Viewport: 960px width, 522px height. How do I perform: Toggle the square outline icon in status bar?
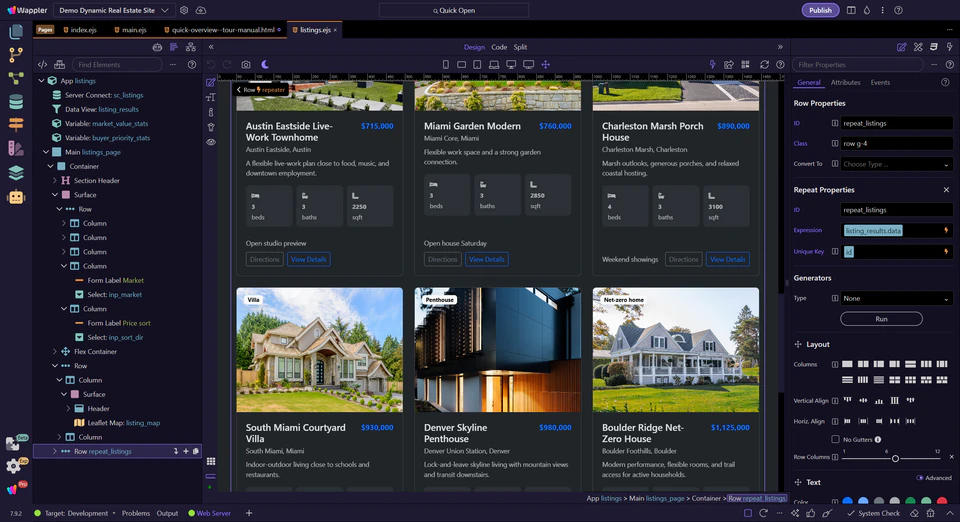pyautogui.click(x=748, y=513)
